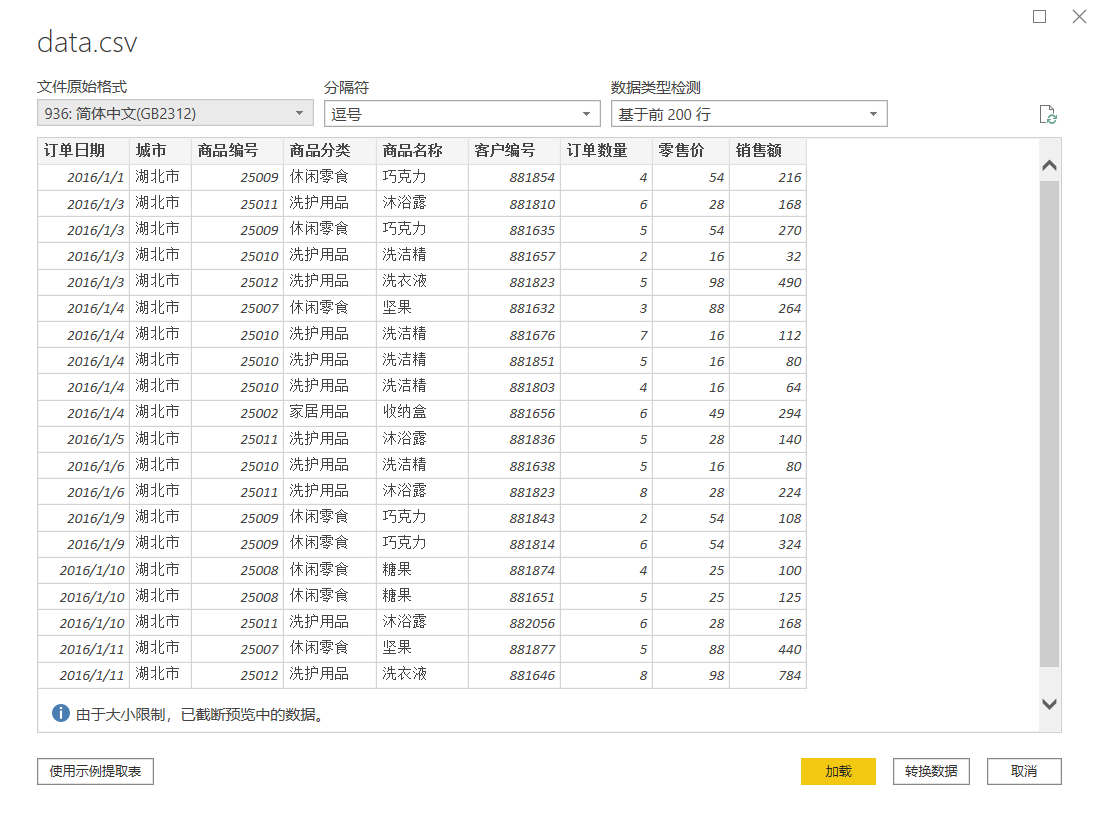
Task: Click customer number cell 881635
Action: point(514,230)
